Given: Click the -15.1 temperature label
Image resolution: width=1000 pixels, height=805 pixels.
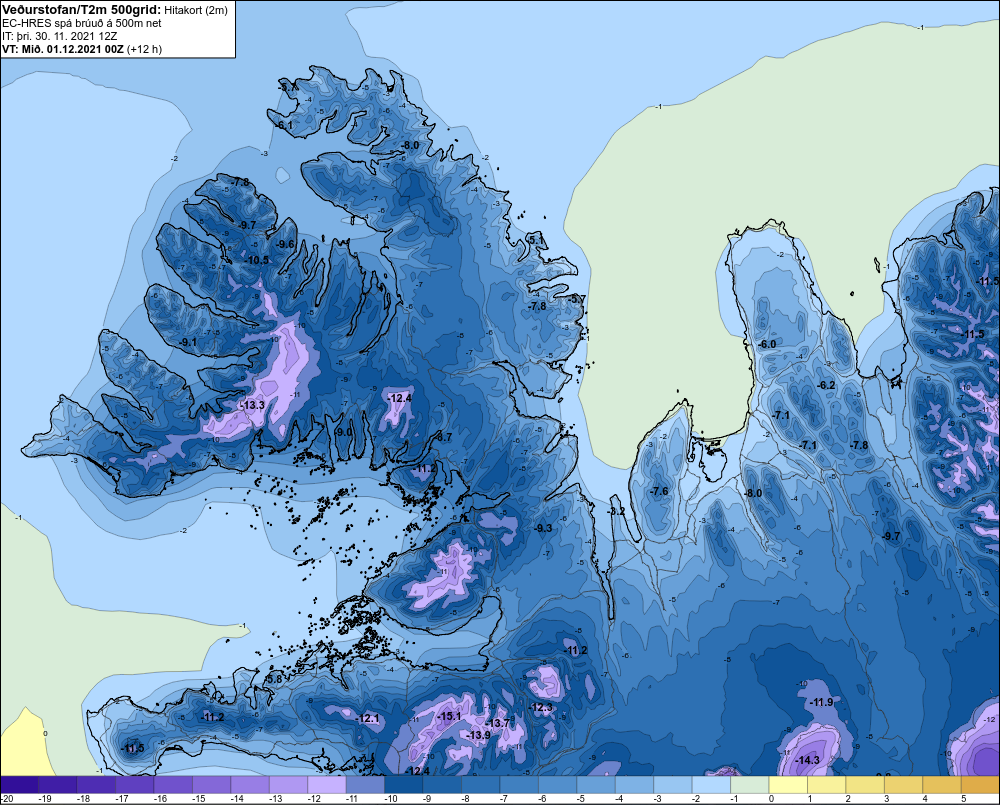Looking at the screenshot, I should tap(449, 716).
